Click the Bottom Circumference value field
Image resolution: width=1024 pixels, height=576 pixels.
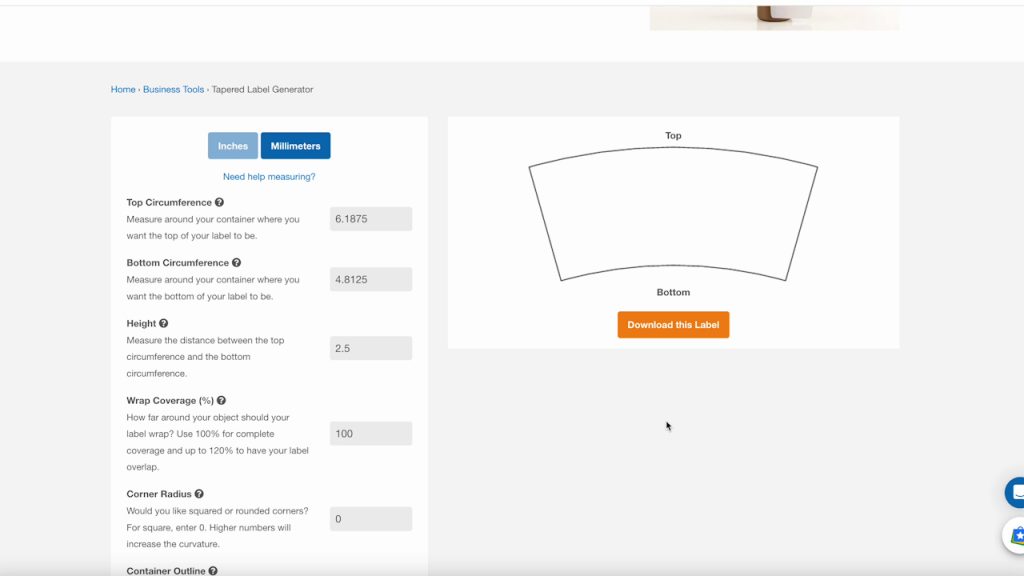[371, 280]
